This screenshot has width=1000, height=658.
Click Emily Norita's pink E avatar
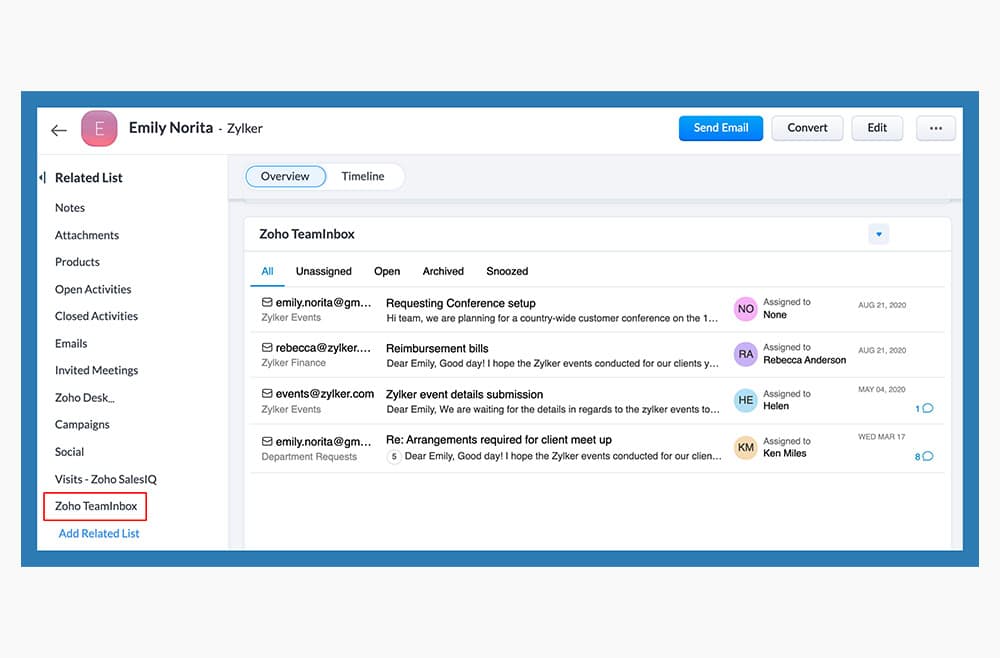pos(99,128)
